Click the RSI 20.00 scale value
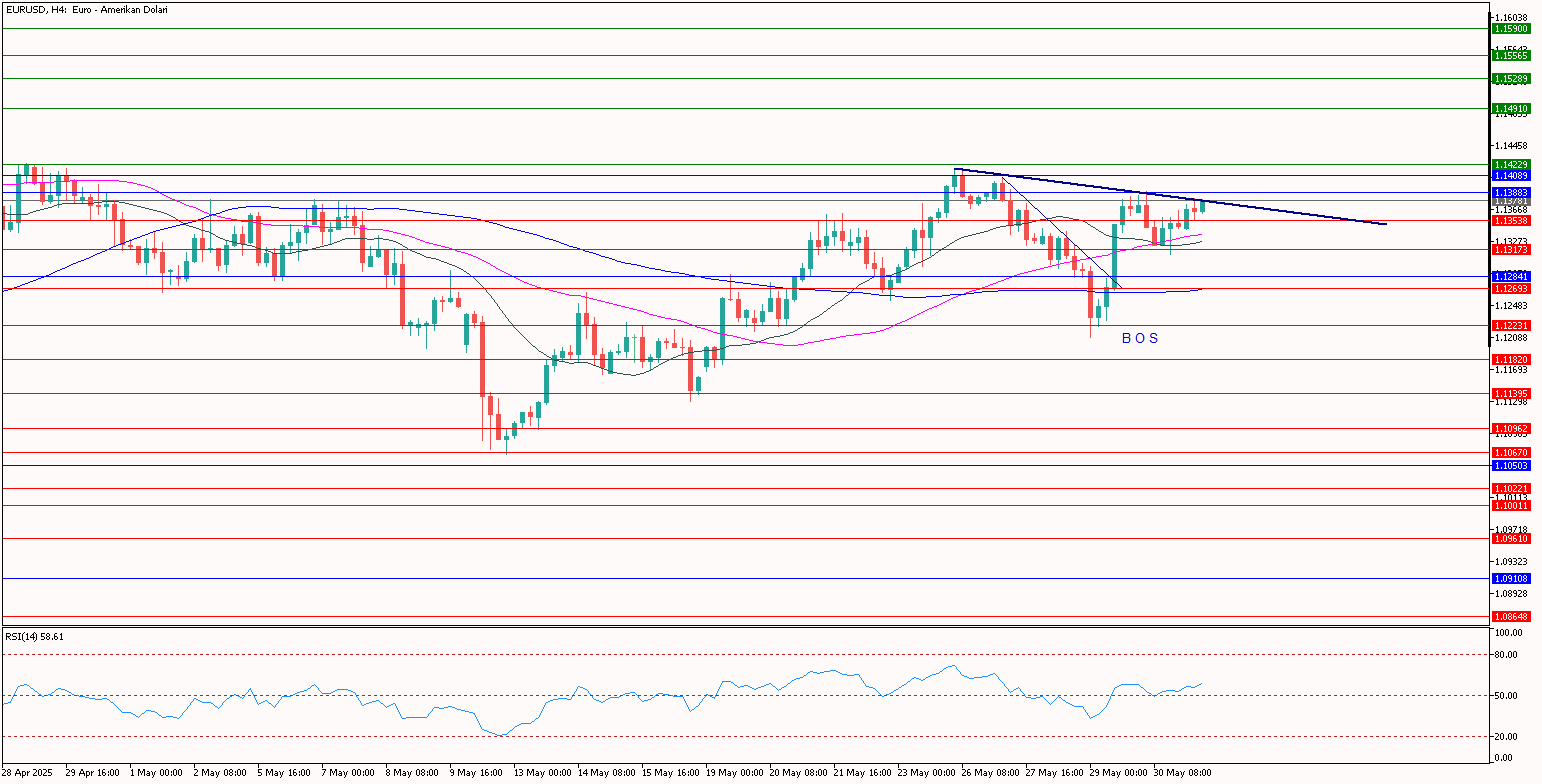This screenshot has width=1542, height=784. click(x=1508, y=737)
